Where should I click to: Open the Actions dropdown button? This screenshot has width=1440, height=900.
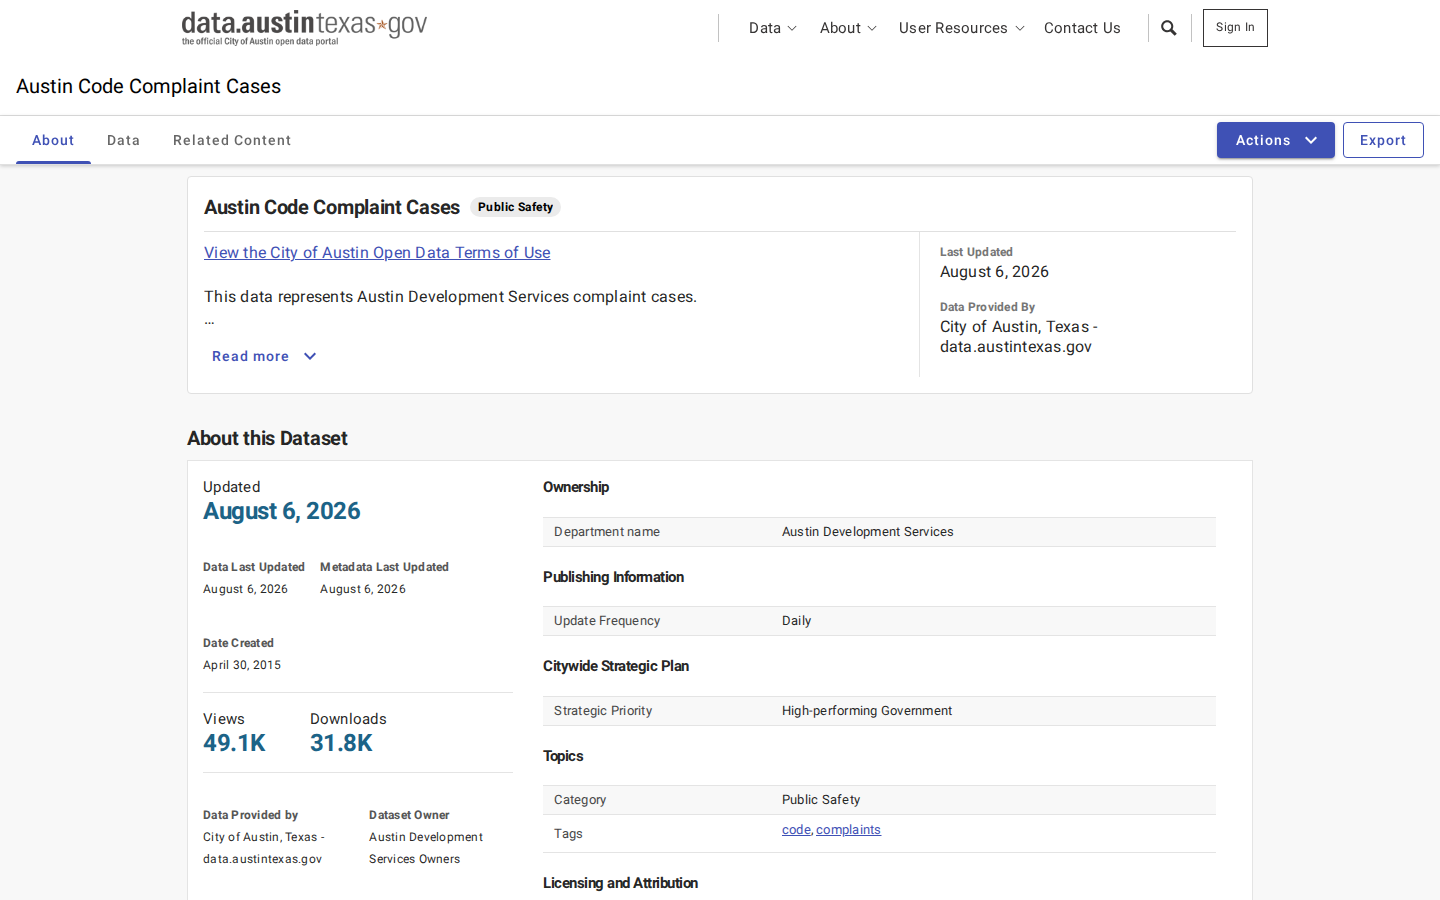(1275, 140)
